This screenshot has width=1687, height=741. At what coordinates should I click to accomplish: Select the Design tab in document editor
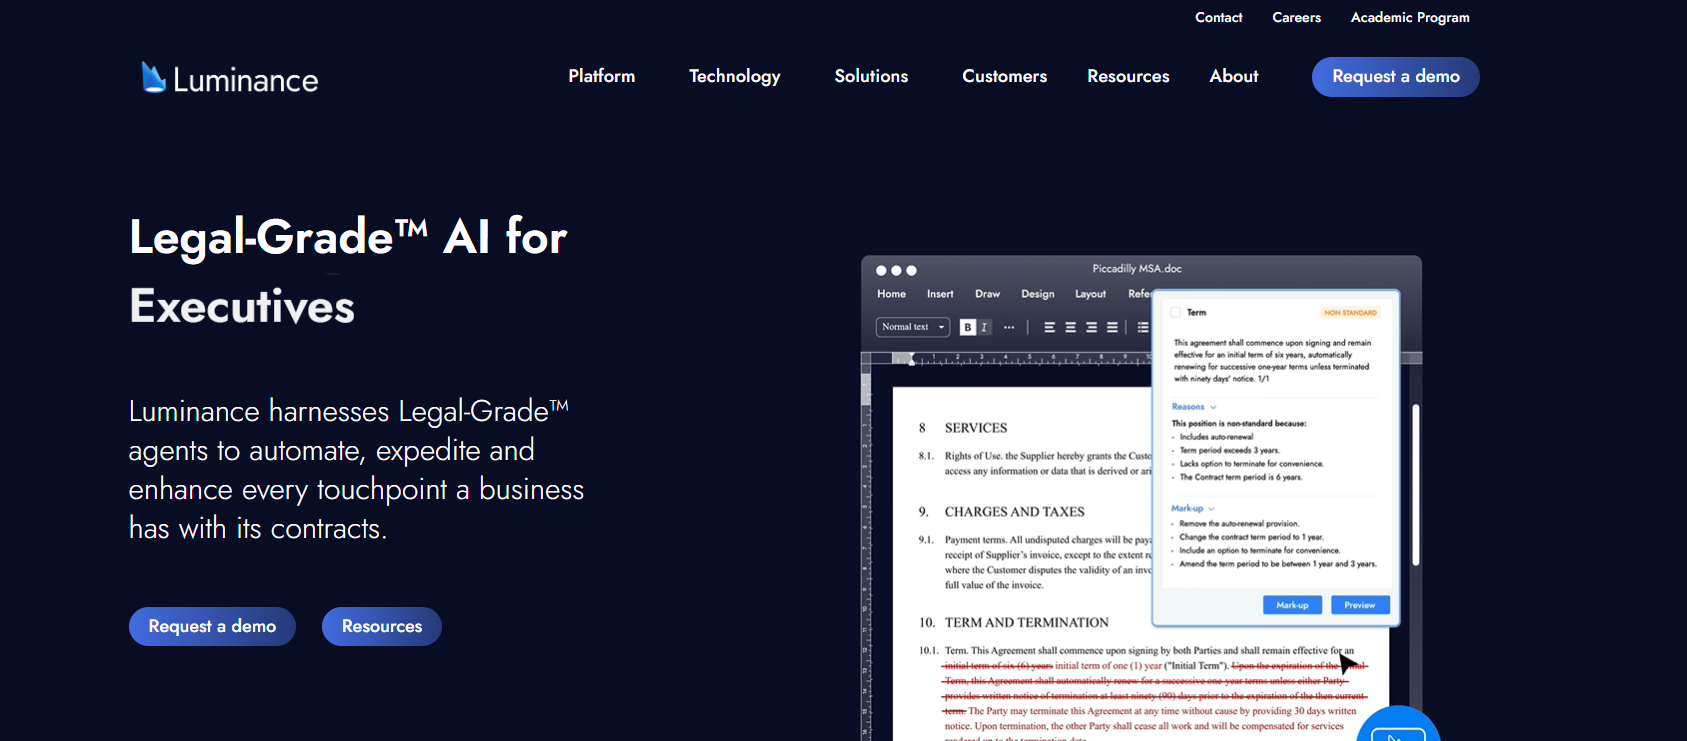click(1038, 294)
